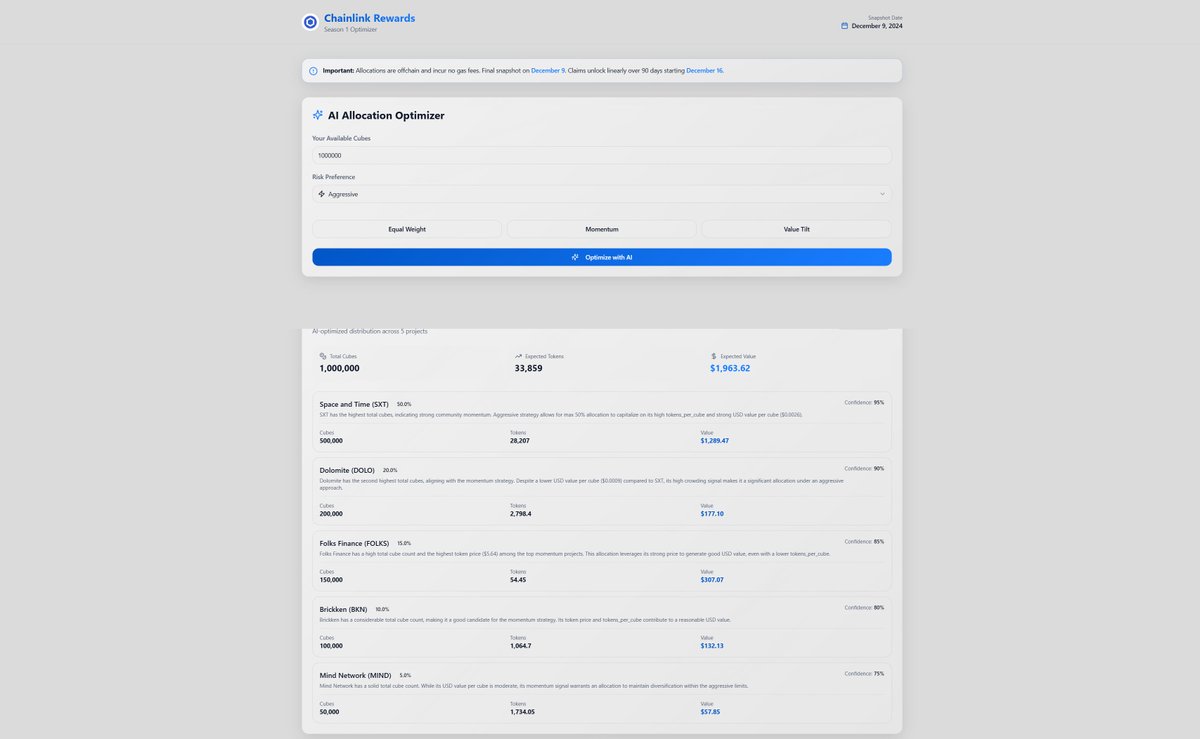1200x739 pixels.
Task: Click the Season 1 Optimizer subtitle
Action: (351, 29)
